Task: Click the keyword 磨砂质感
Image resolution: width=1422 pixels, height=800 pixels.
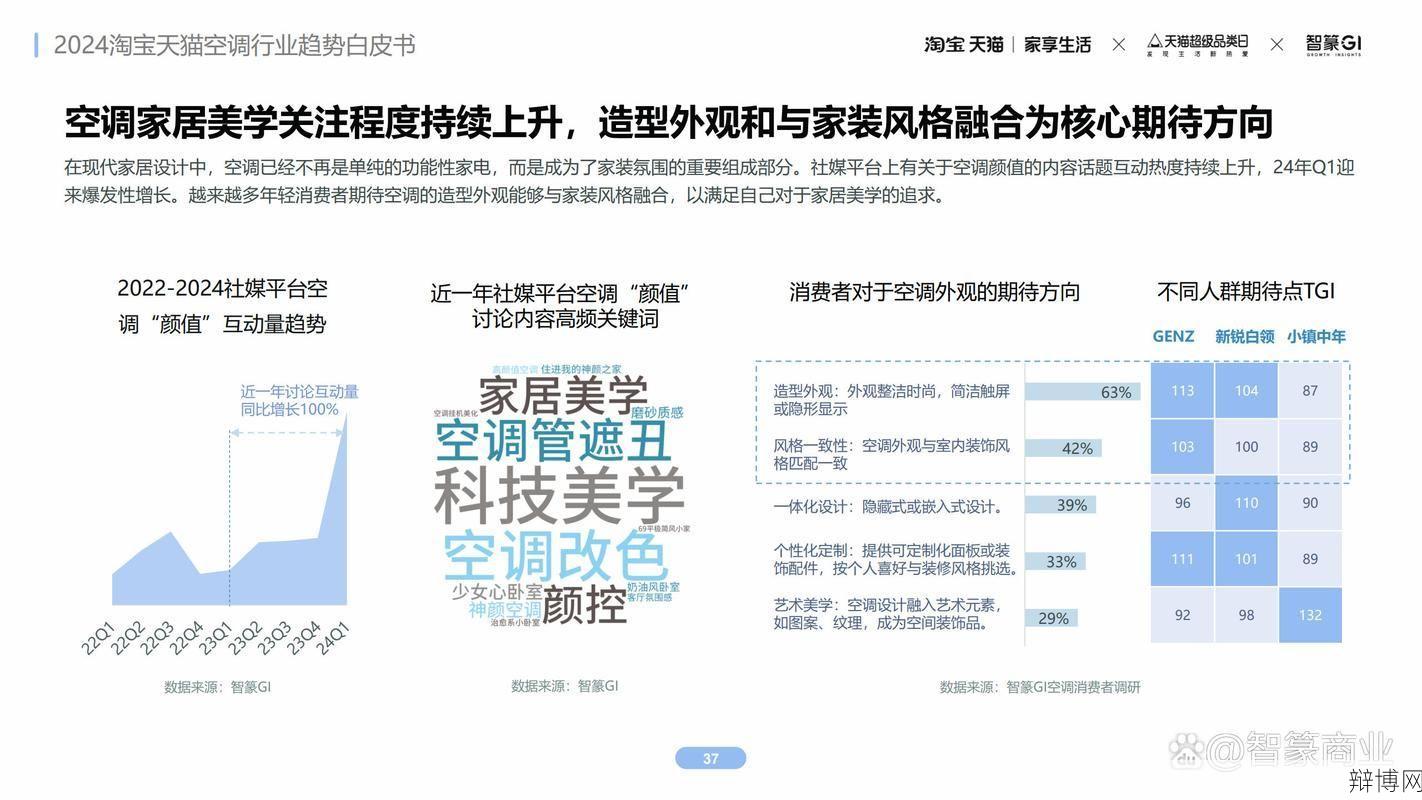Action: 657,412
